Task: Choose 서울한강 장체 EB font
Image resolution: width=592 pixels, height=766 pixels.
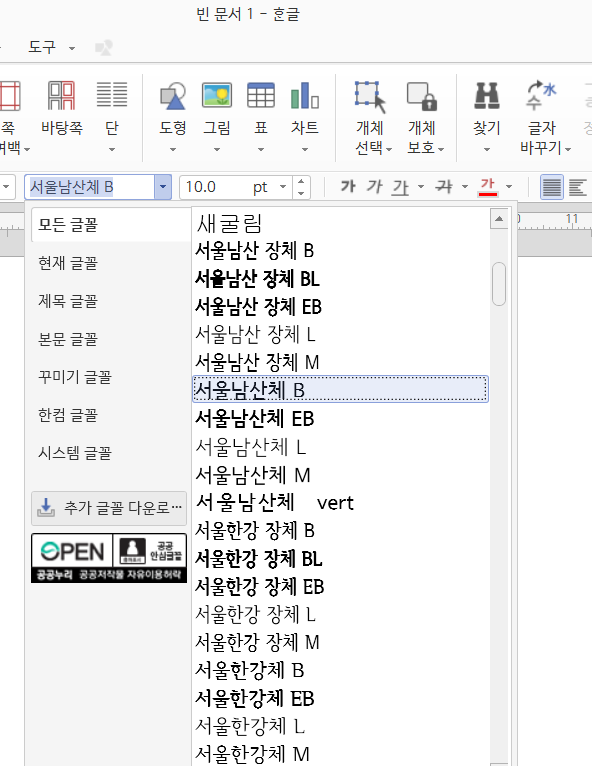Action: pyautogui.click(x=340, y=586)
